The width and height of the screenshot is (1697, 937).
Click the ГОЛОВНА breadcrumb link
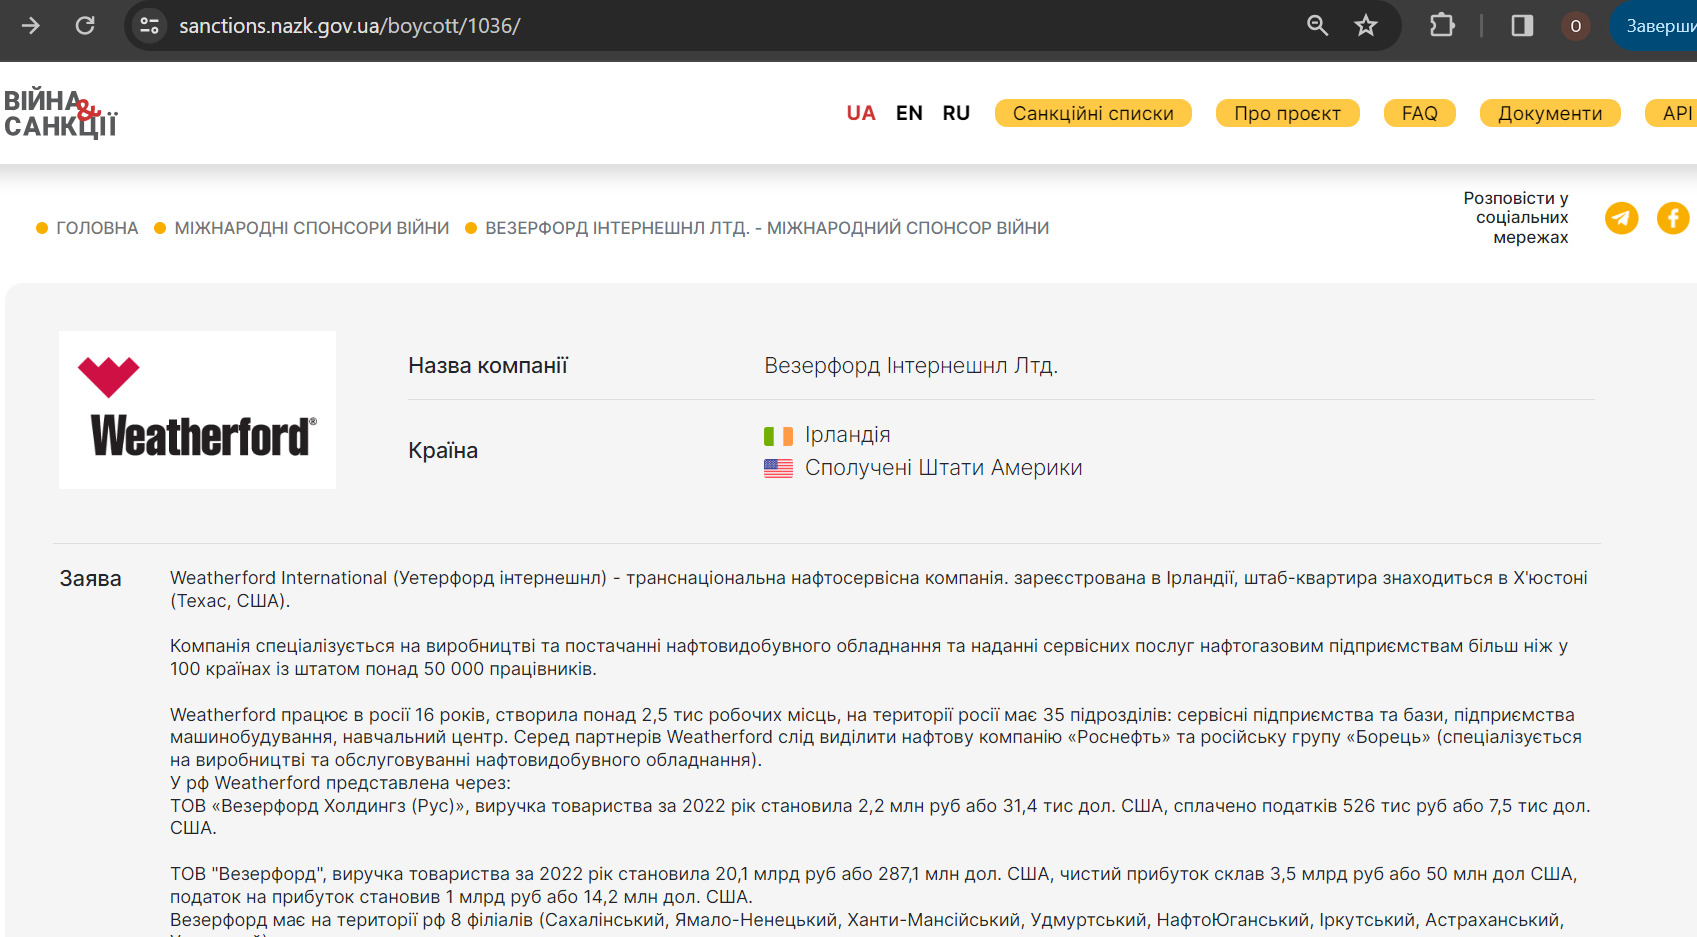[97, 228]
